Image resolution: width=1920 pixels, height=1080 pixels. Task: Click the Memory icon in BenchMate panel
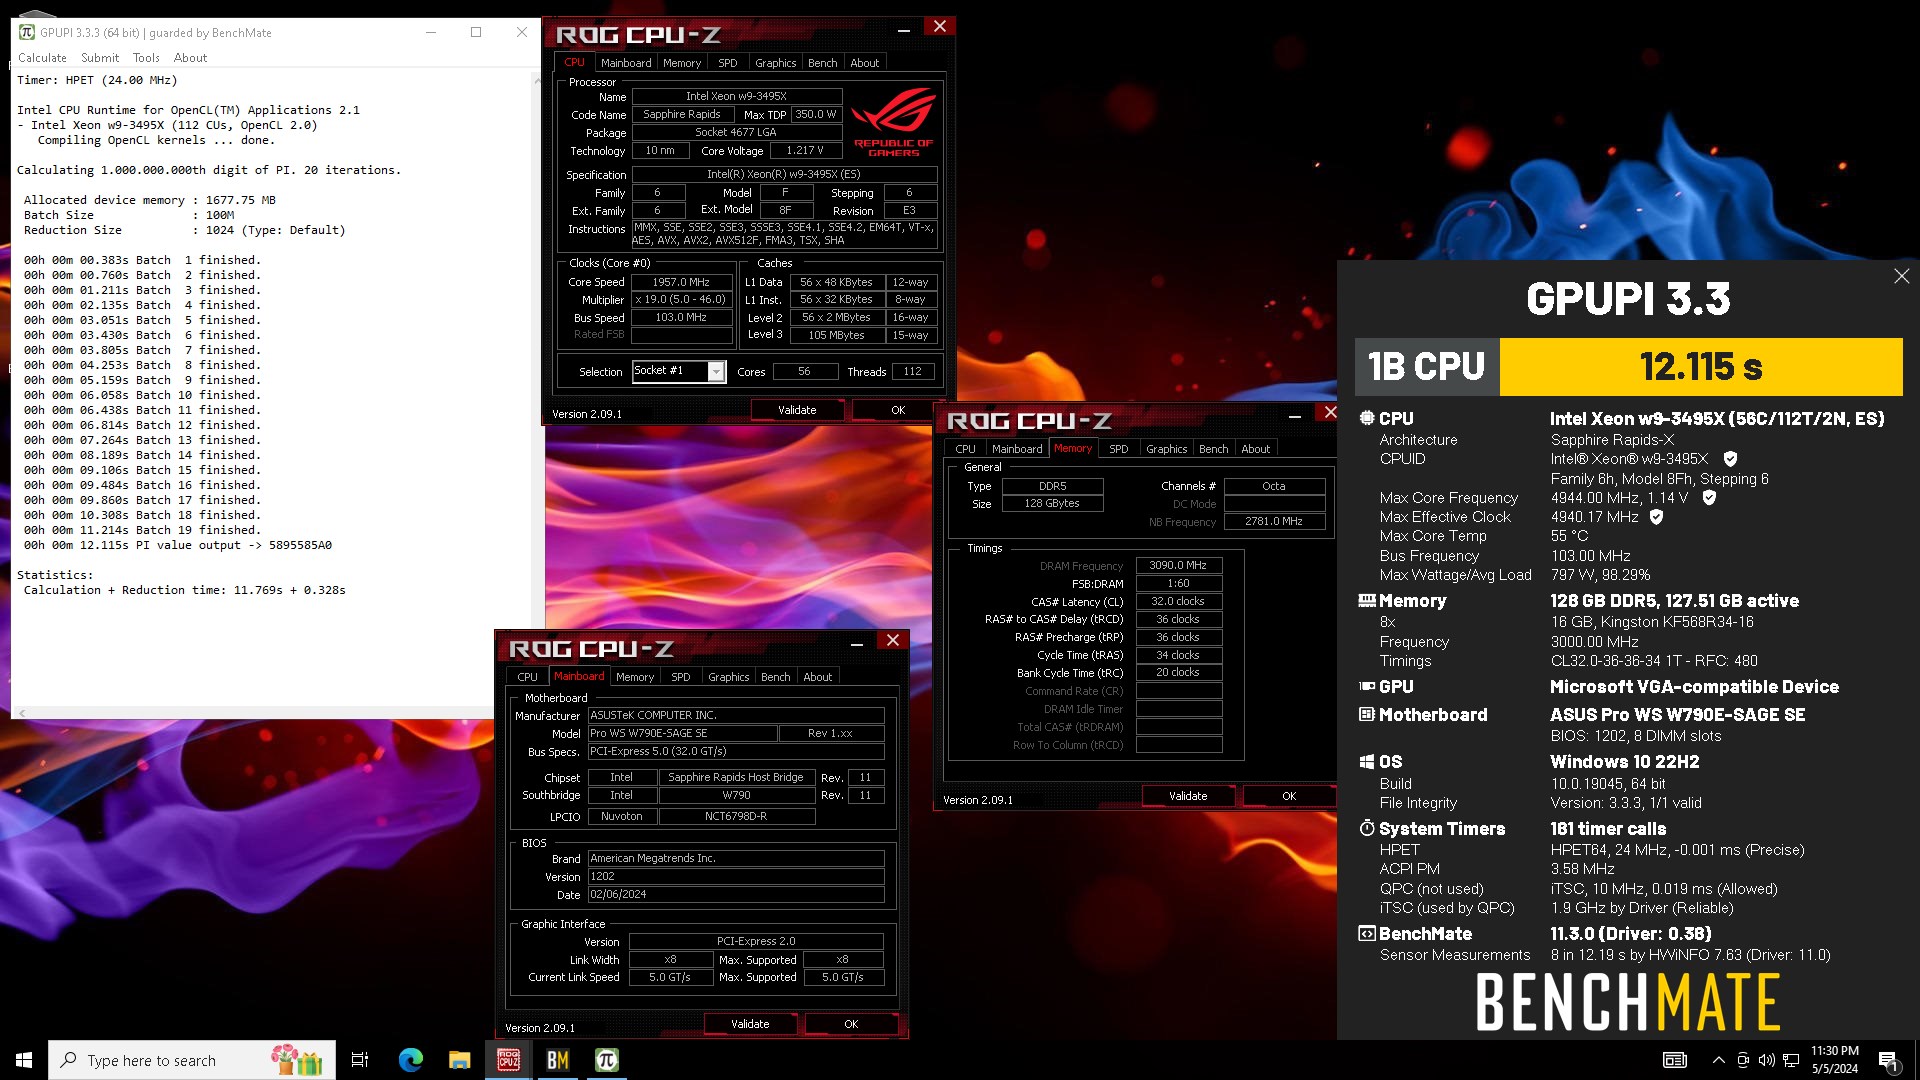[1367, 600]
